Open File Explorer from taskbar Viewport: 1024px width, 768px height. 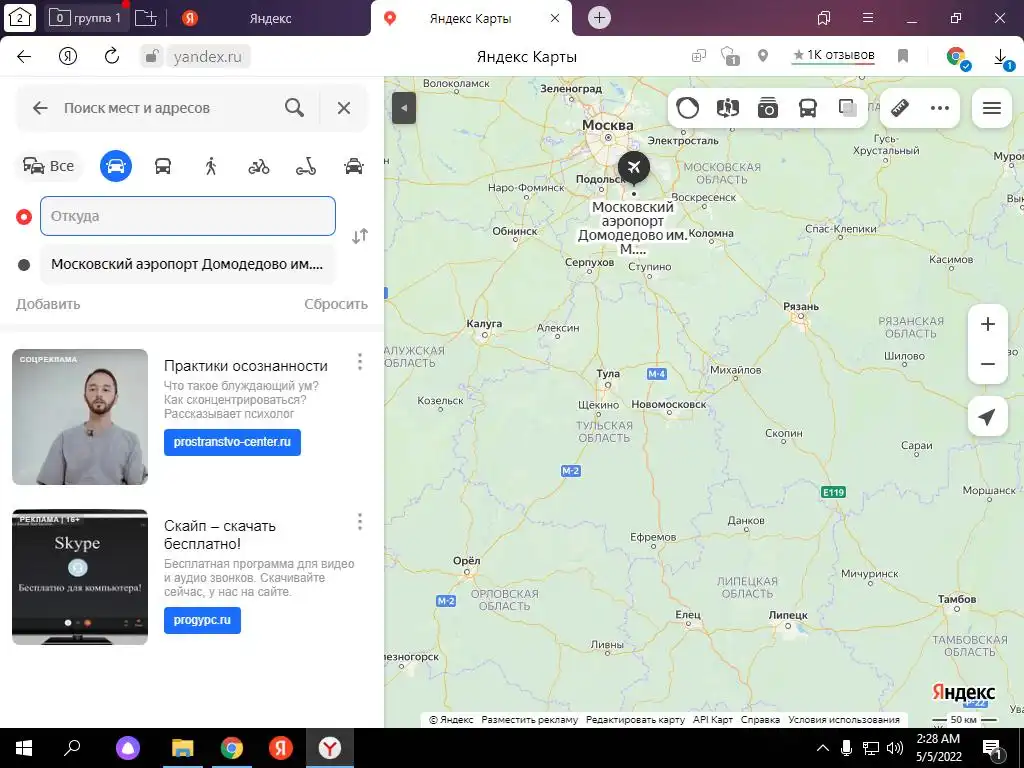coord(183,748)
